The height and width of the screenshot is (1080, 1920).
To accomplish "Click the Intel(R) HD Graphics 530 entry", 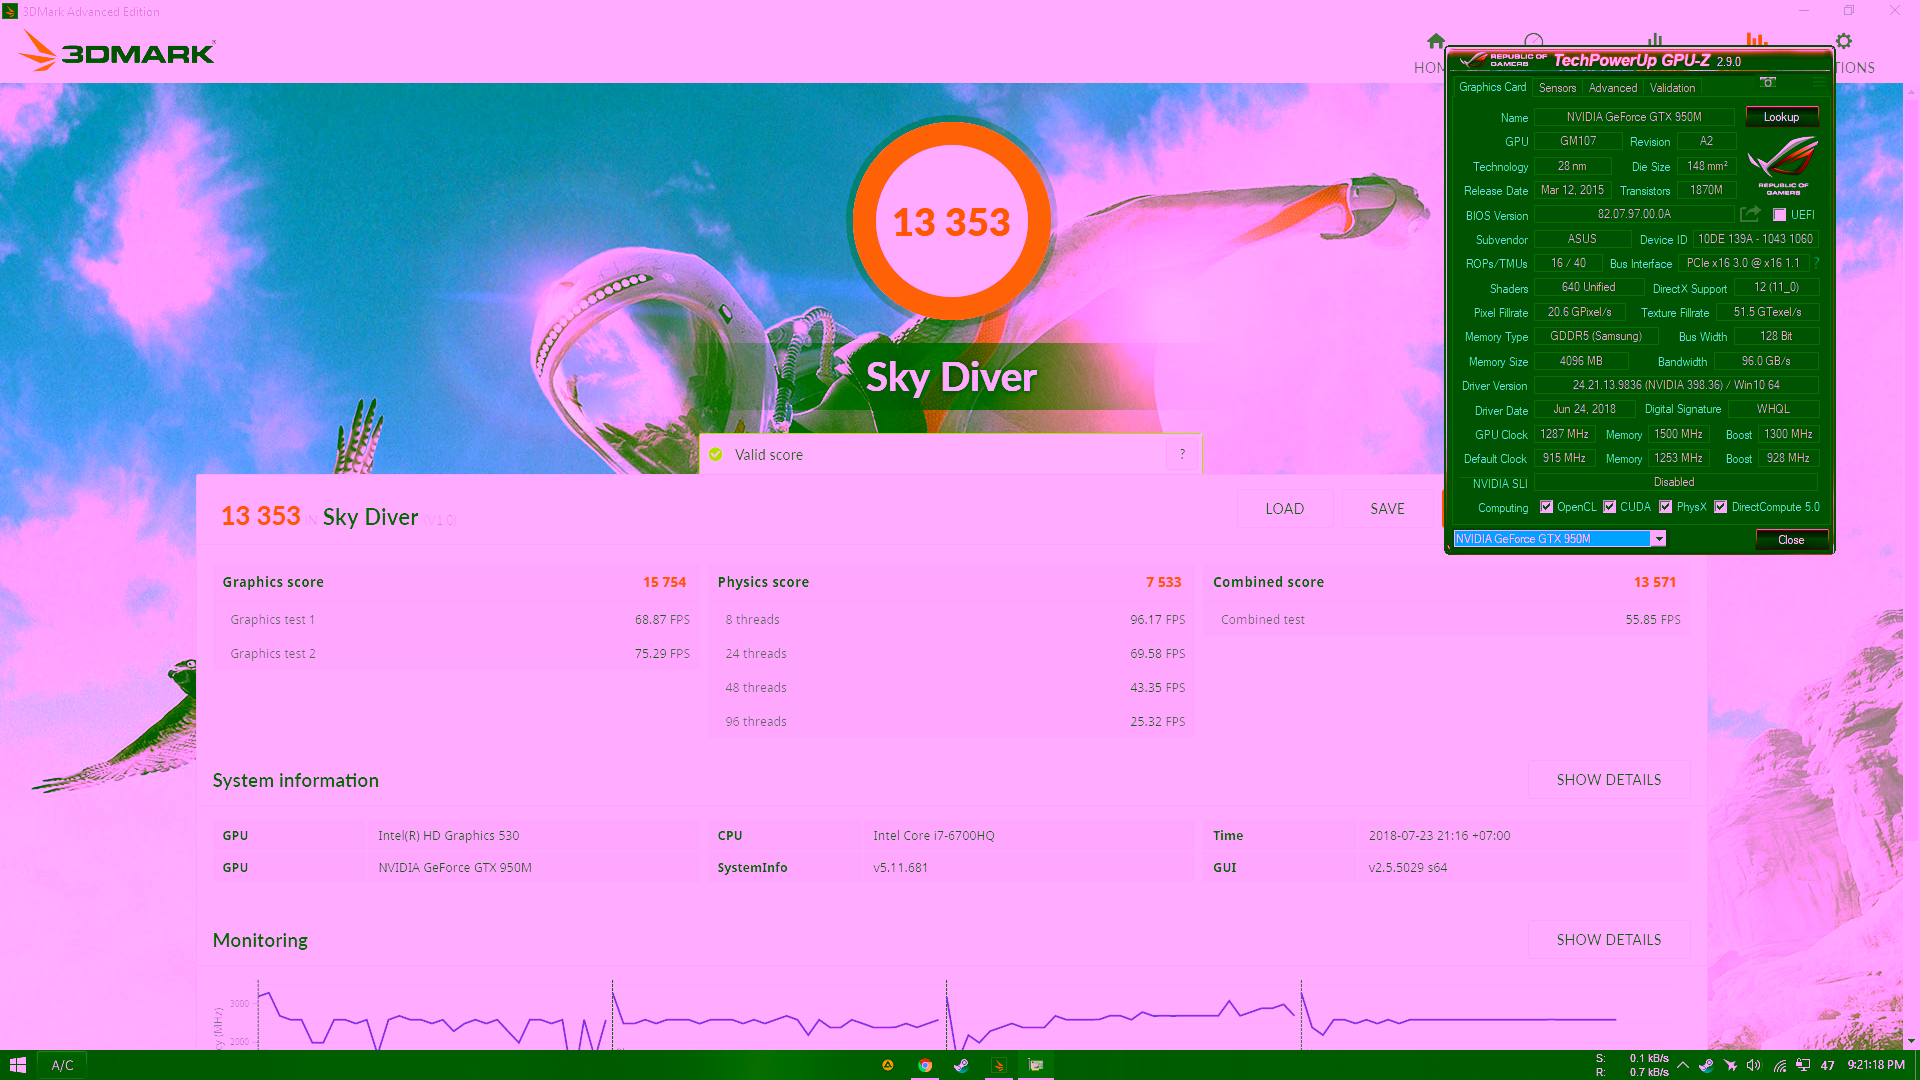I will click(x=448, y=836).
